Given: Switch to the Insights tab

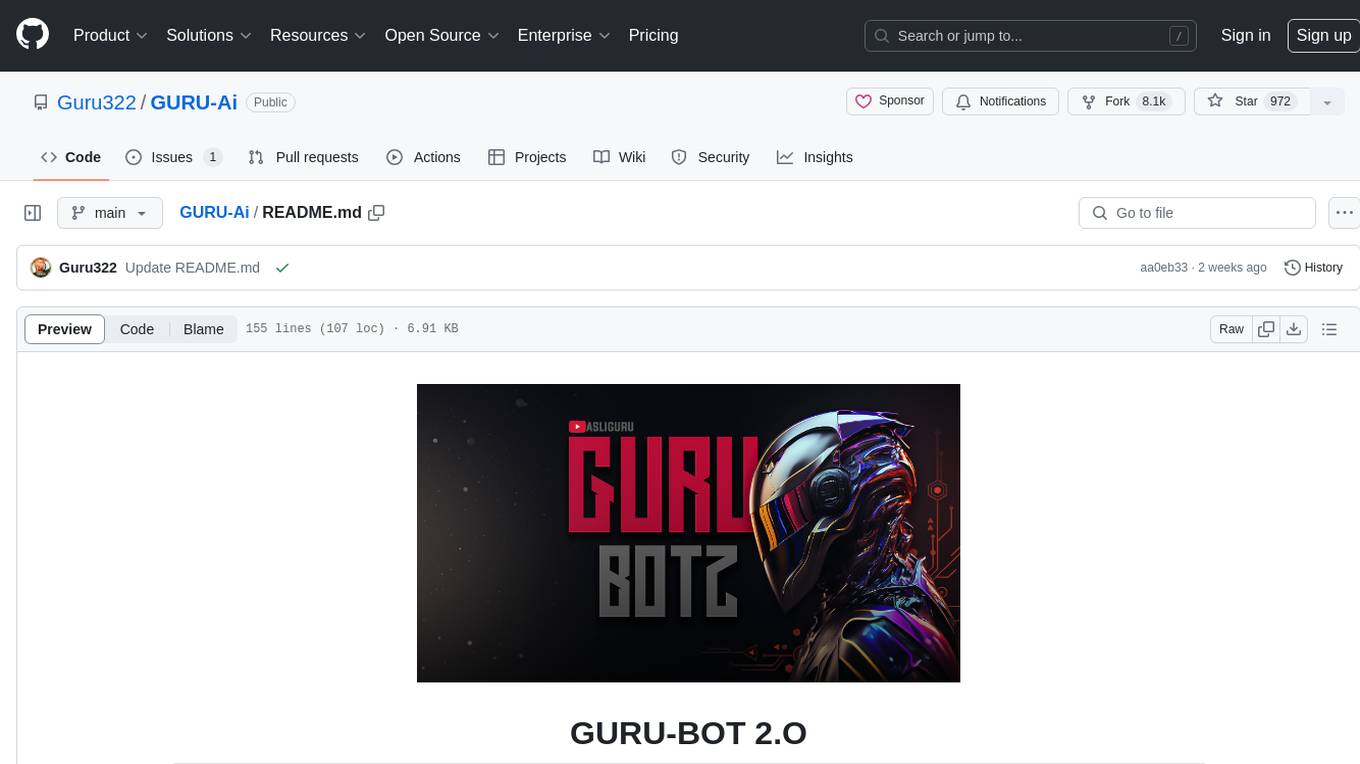Looking at the screenshot, I should 815,157.
